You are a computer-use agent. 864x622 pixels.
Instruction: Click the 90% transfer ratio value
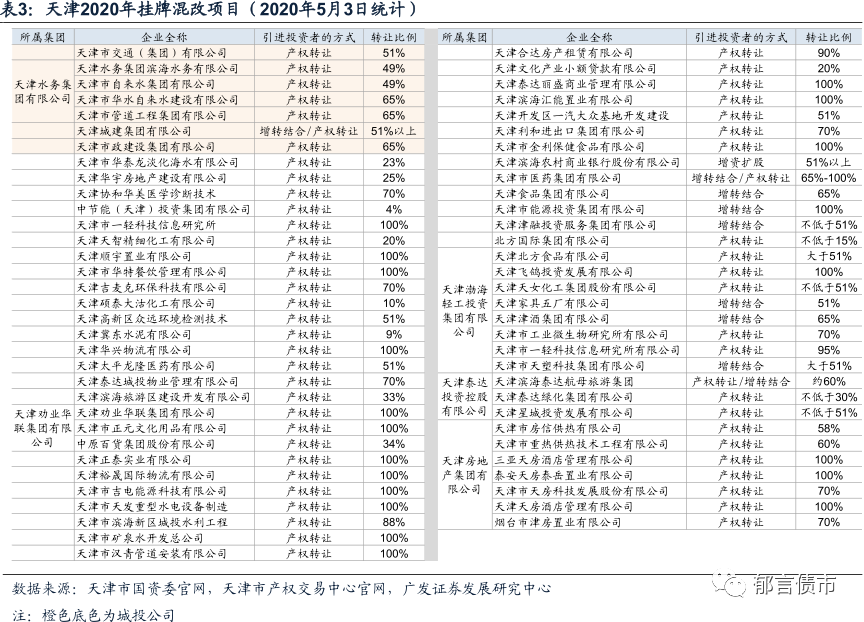[x=829, y=53]
